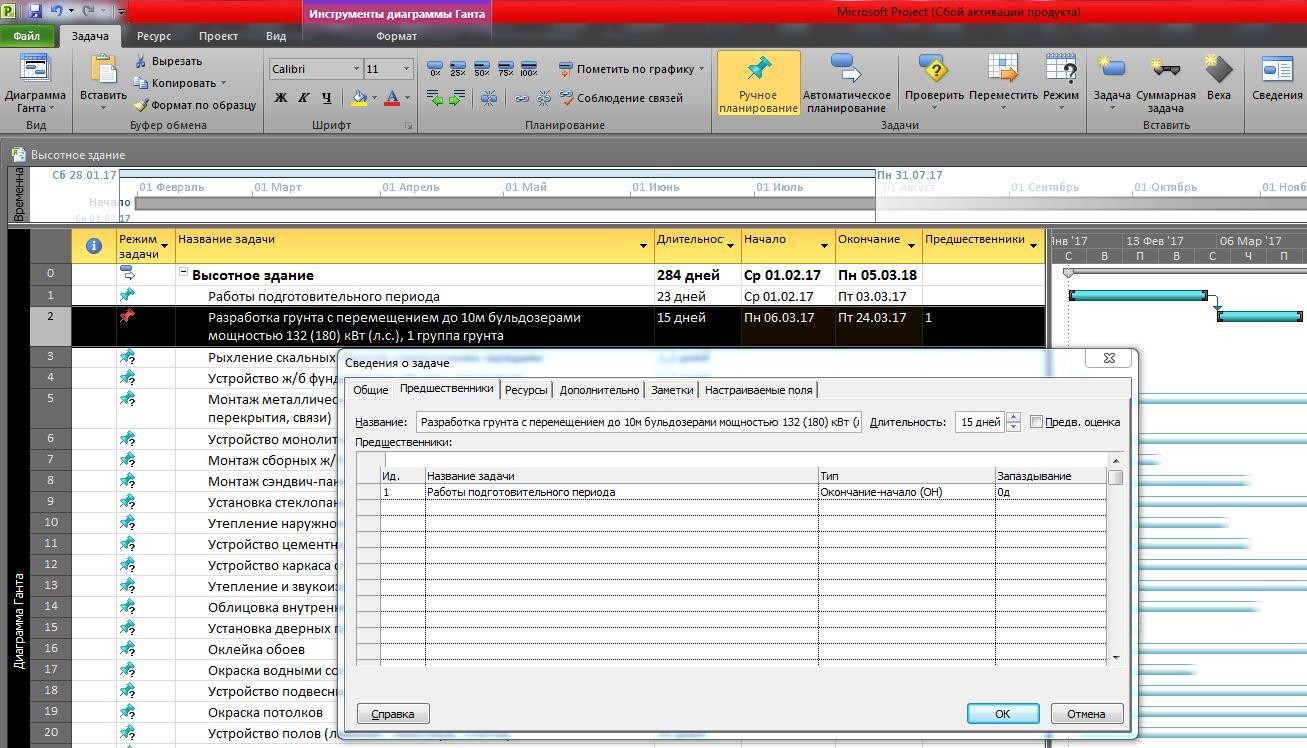Screen dimensions: 1307x748
Task: Click the Высотное здание timeline title
Action: [77, 155]
